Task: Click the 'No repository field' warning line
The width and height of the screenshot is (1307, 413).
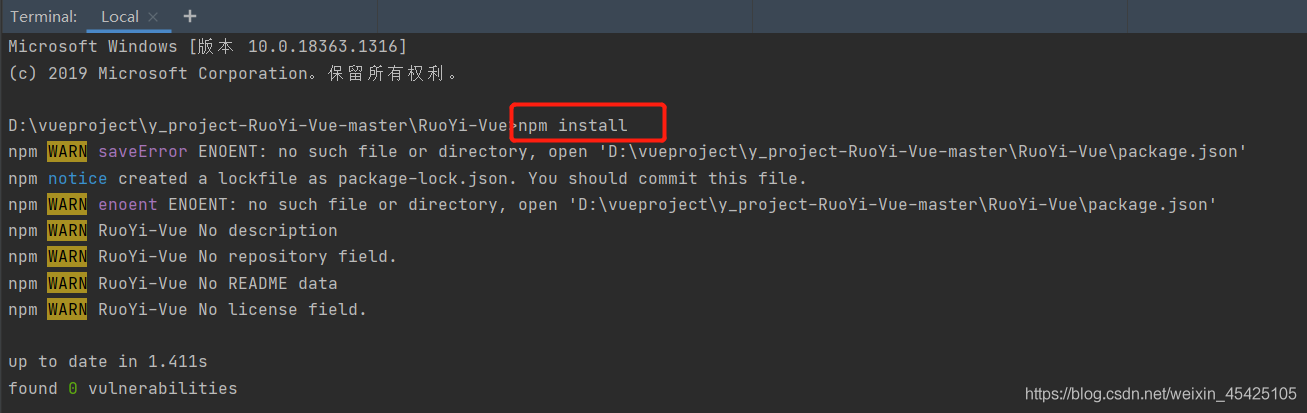Action: pos(297,257)
